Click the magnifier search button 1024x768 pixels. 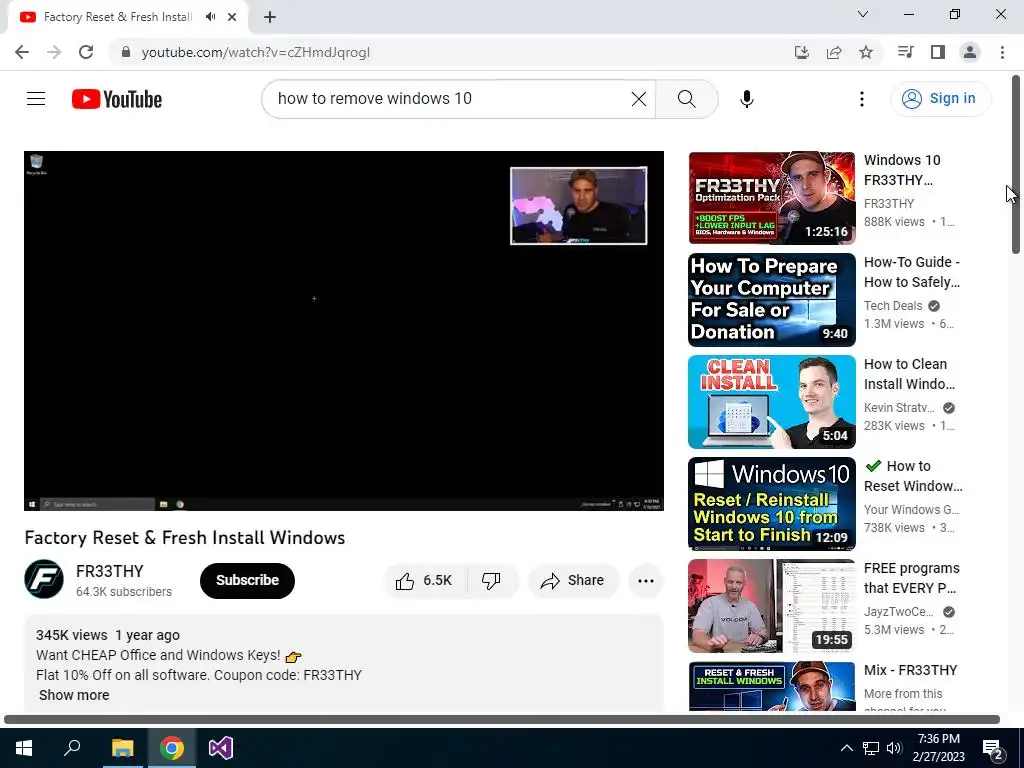coord(686,99)
